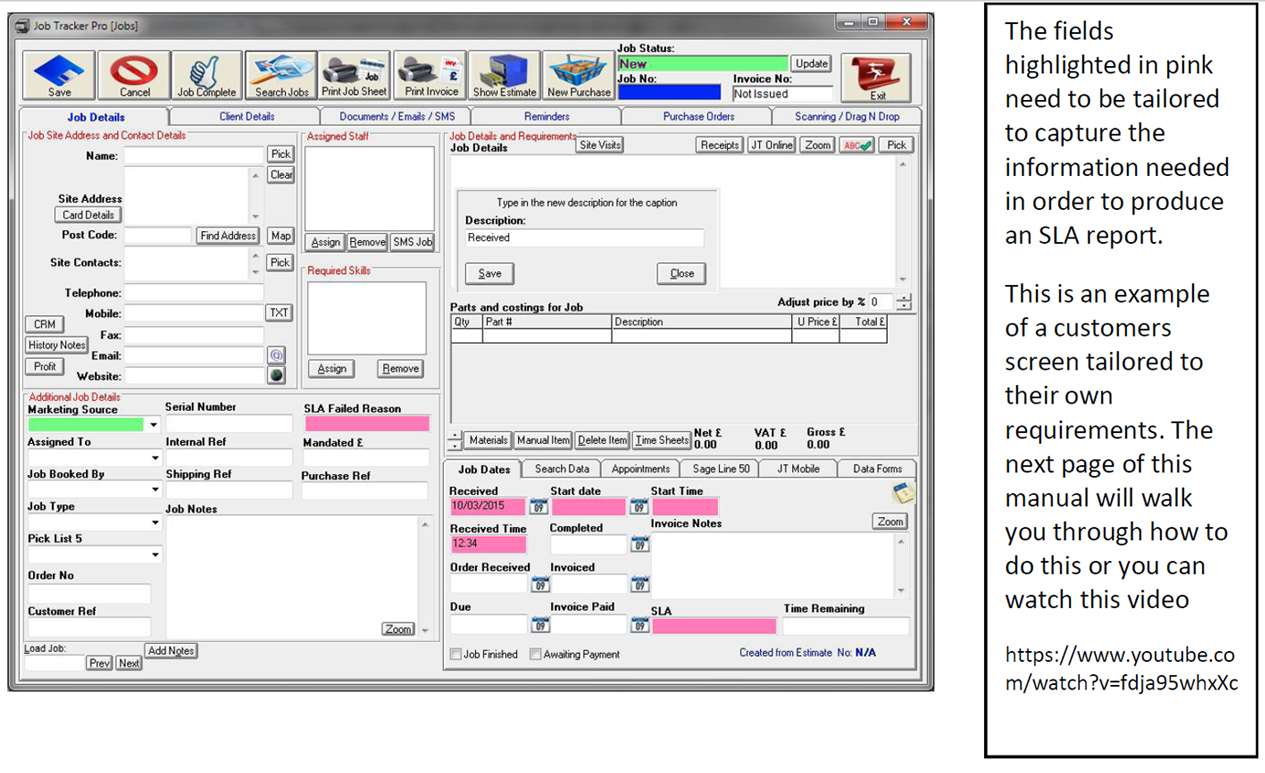The image size is (1265, 773).
Task: Open the Documents / Emails / SMS tab
Action: (x=396, y=117)
